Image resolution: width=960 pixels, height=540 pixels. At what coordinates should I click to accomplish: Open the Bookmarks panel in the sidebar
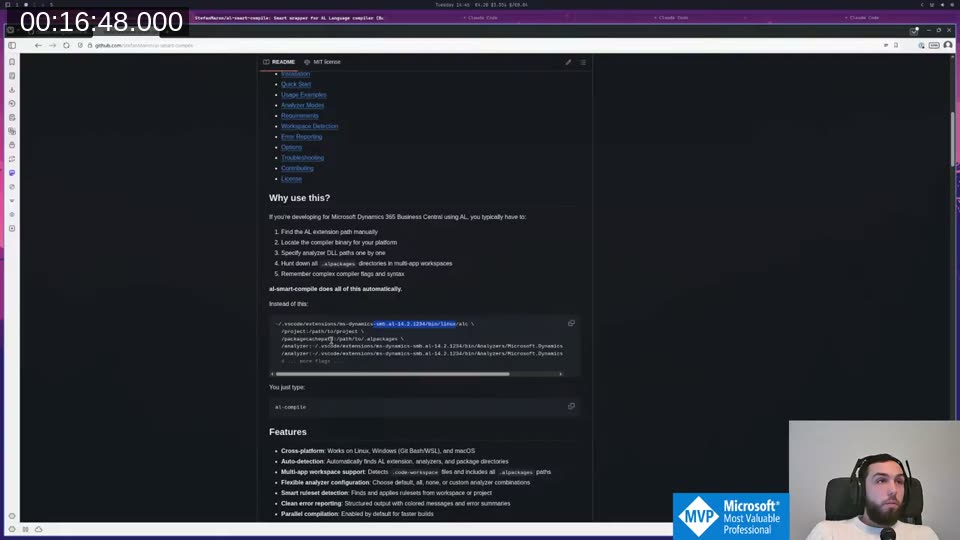(12, 62)
